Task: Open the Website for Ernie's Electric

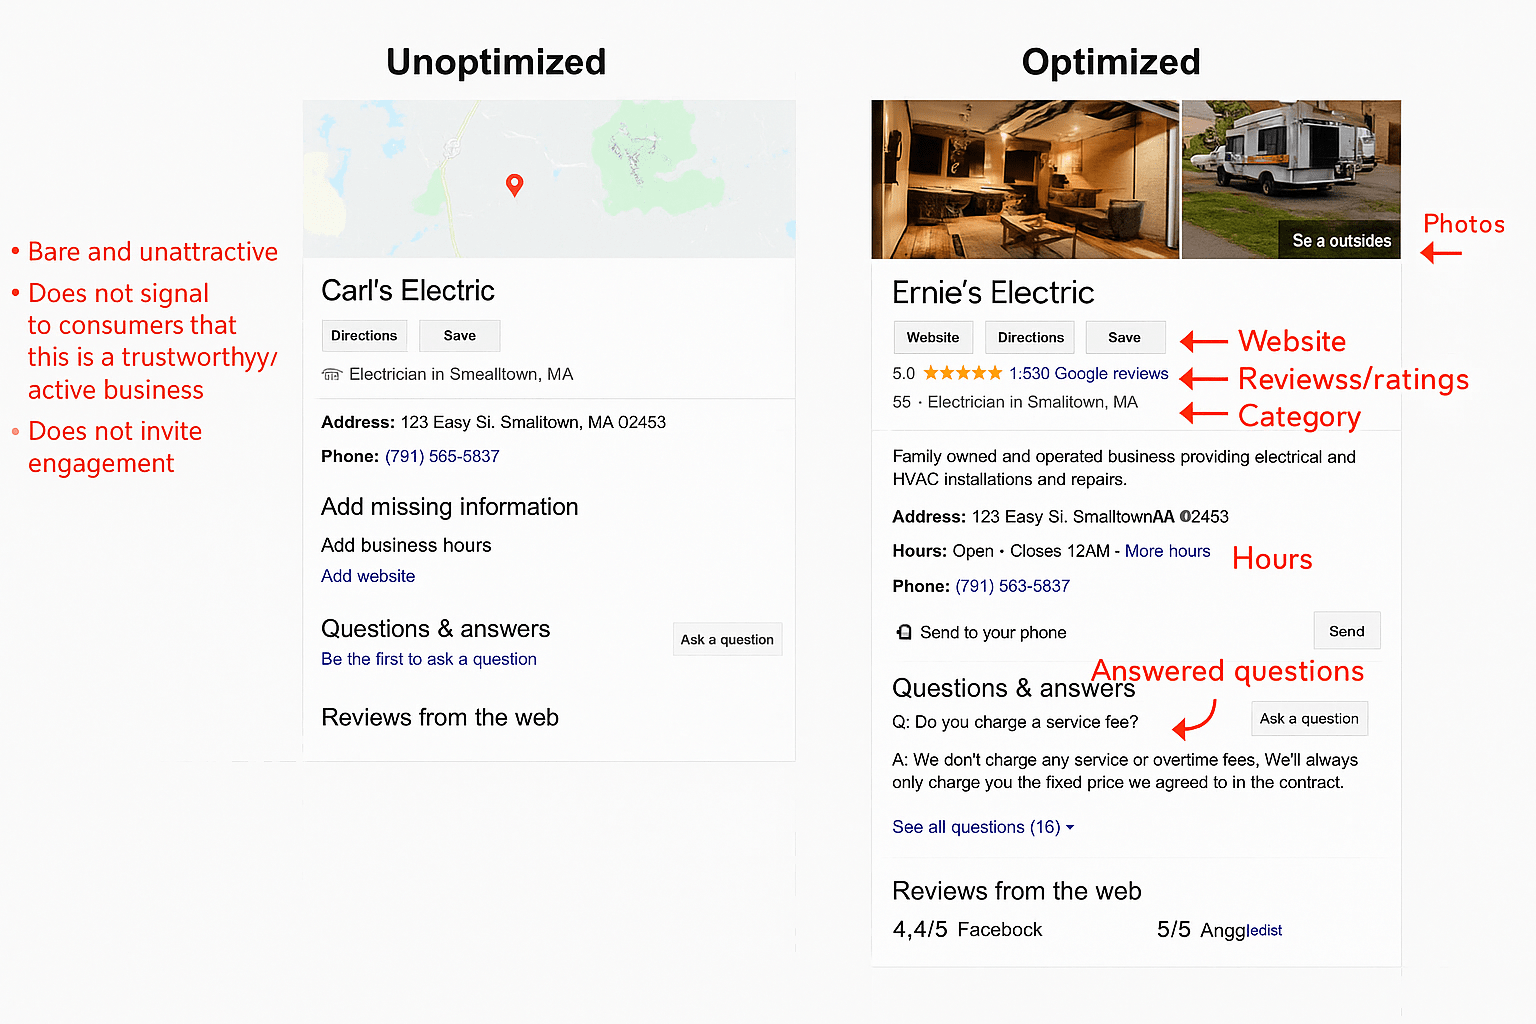Action: click(932, 337)
